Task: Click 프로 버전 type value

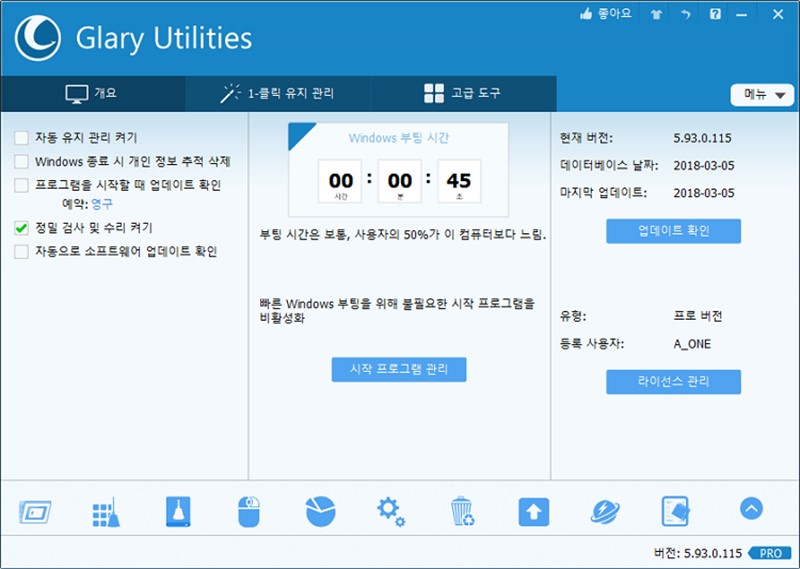Action: (698, 316)
